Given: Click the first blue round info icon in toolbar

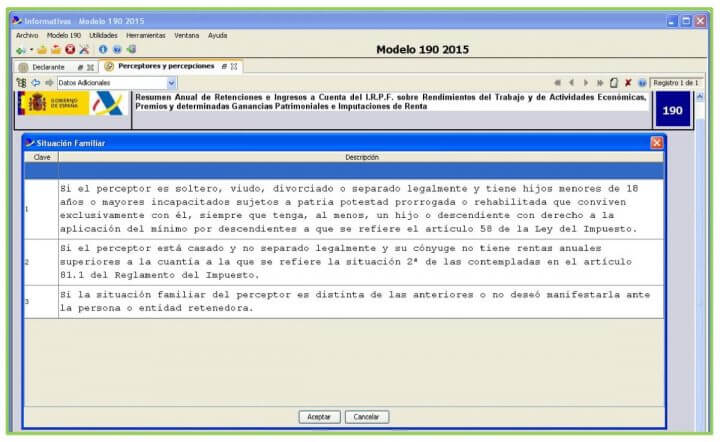Looking at the screenshot, I should 103,50.
